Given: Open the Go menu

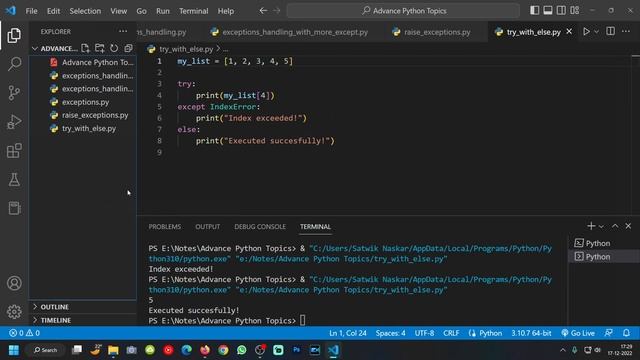Looking at the screenshot, I should [x=141, y=11].
